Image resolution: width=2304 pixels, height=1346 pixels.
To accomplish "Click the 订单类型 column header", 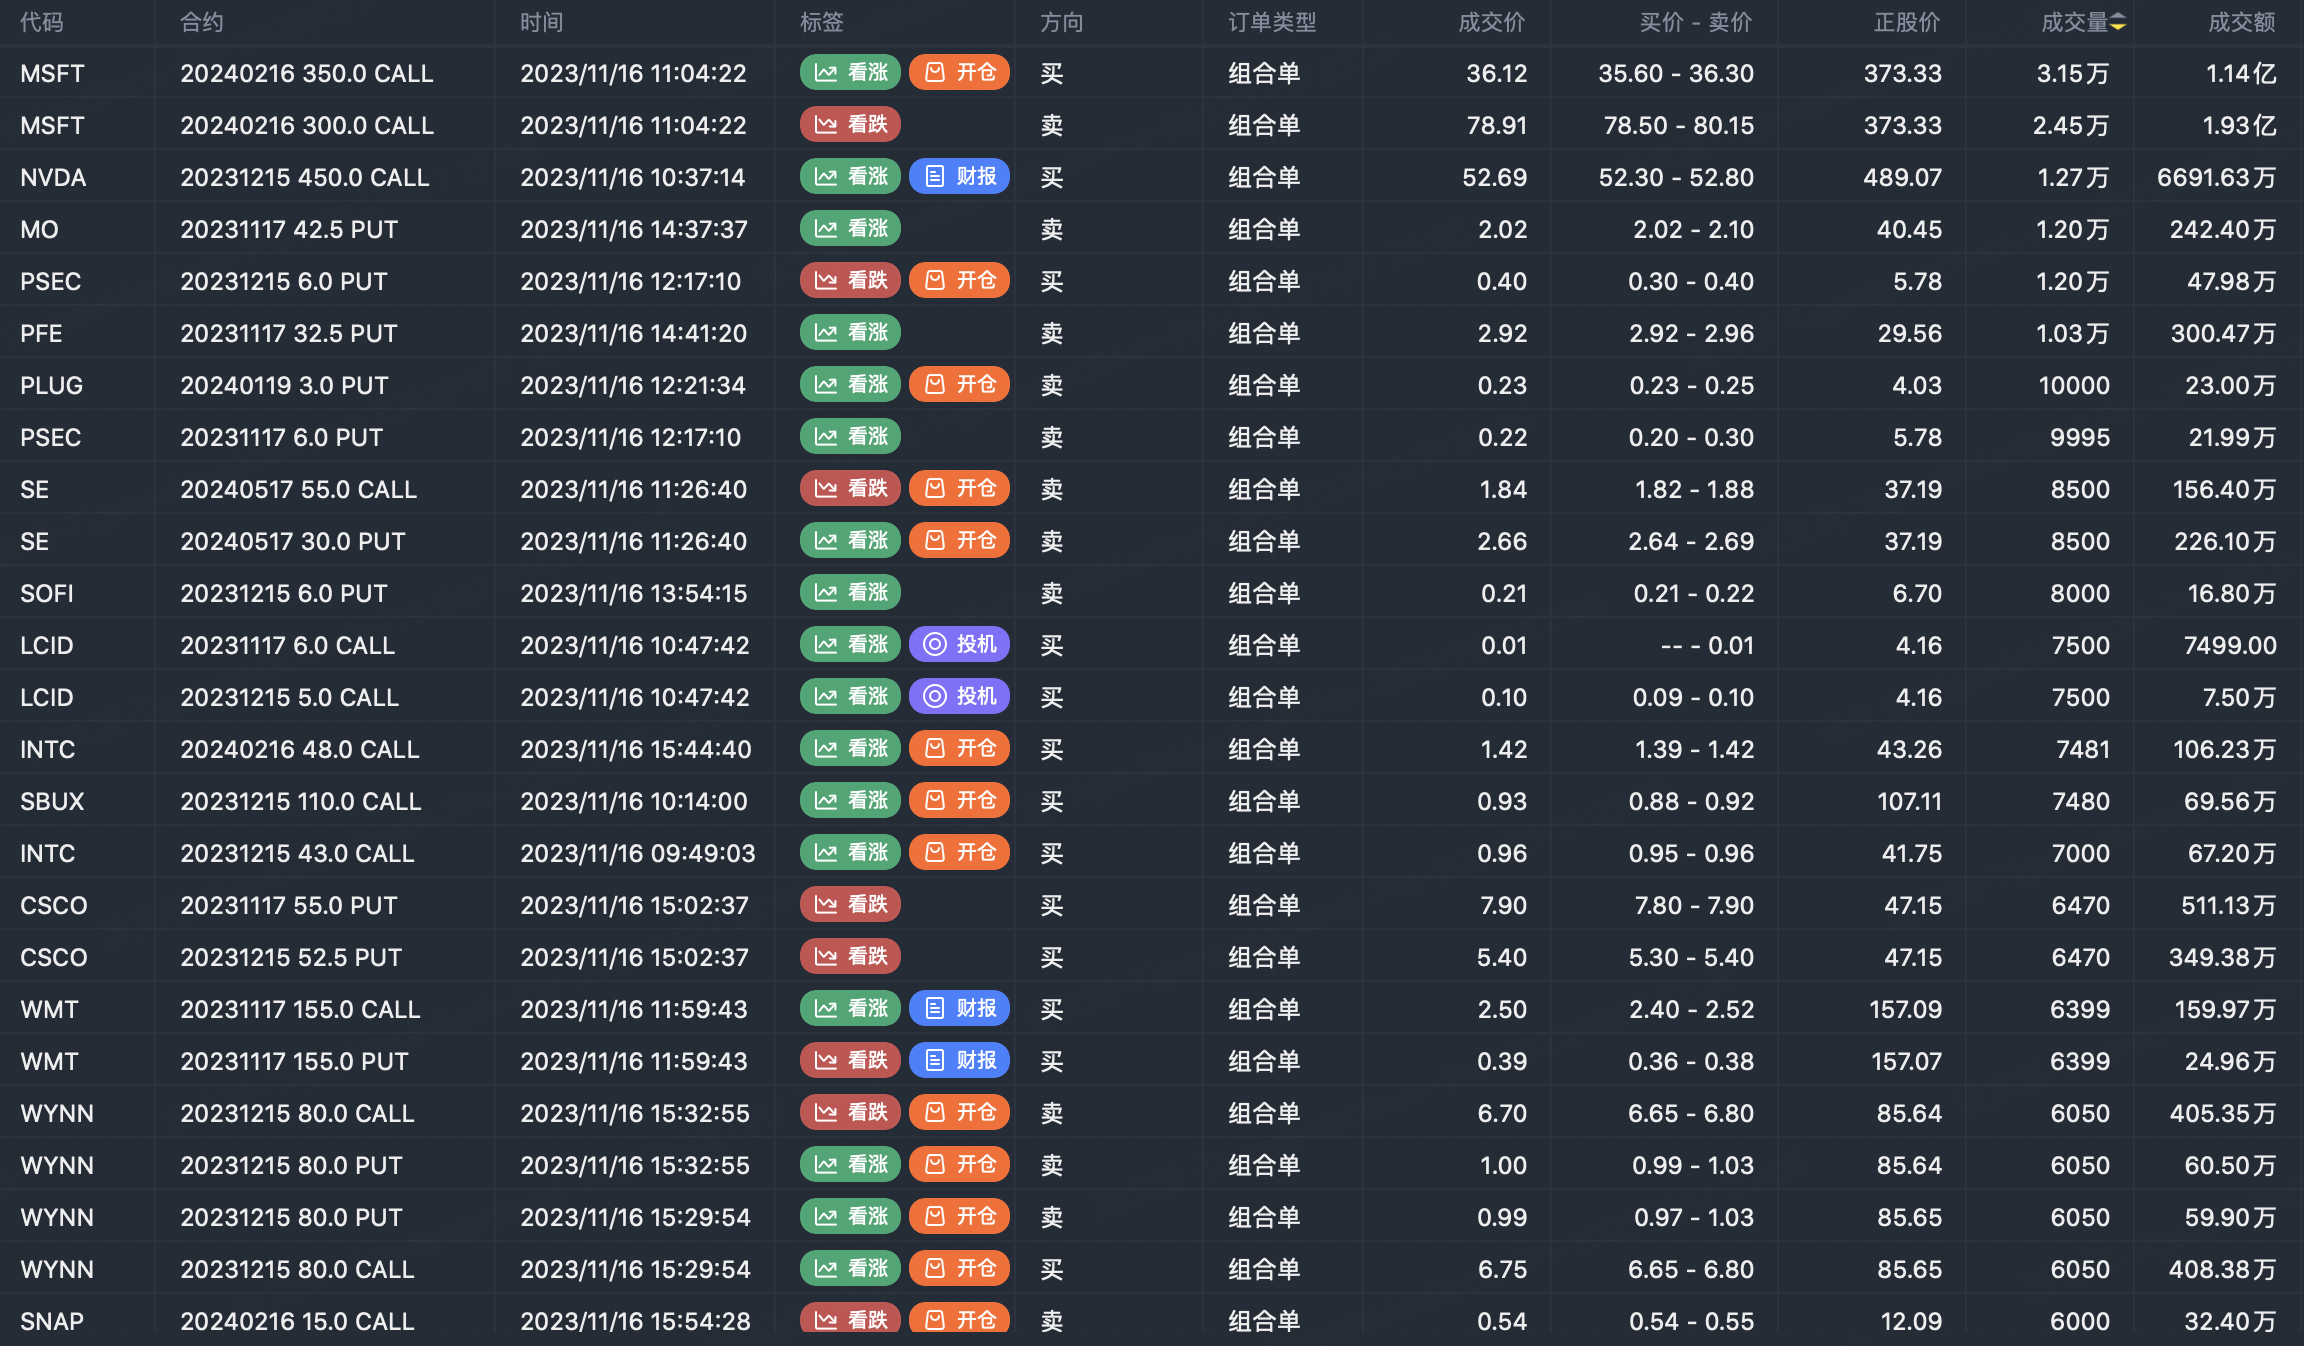I will click(x=1272, y=22).
